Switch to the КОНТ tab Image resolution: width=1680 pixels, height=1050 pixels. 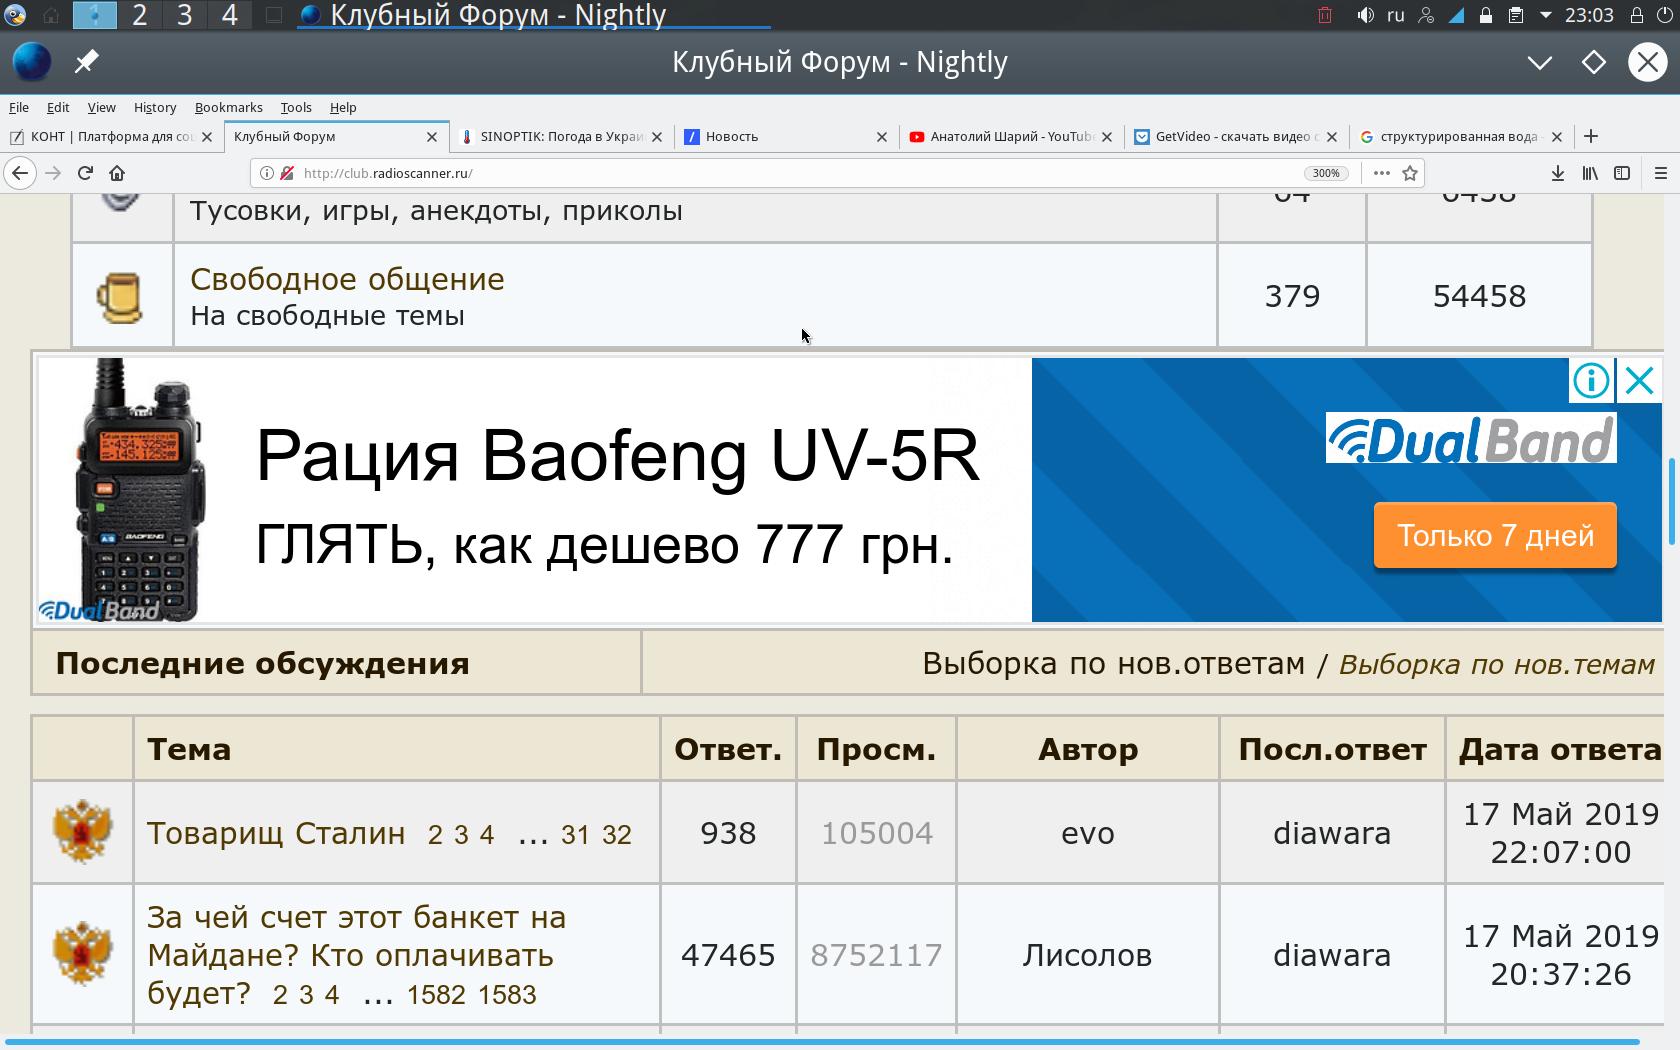click(110, 136)
